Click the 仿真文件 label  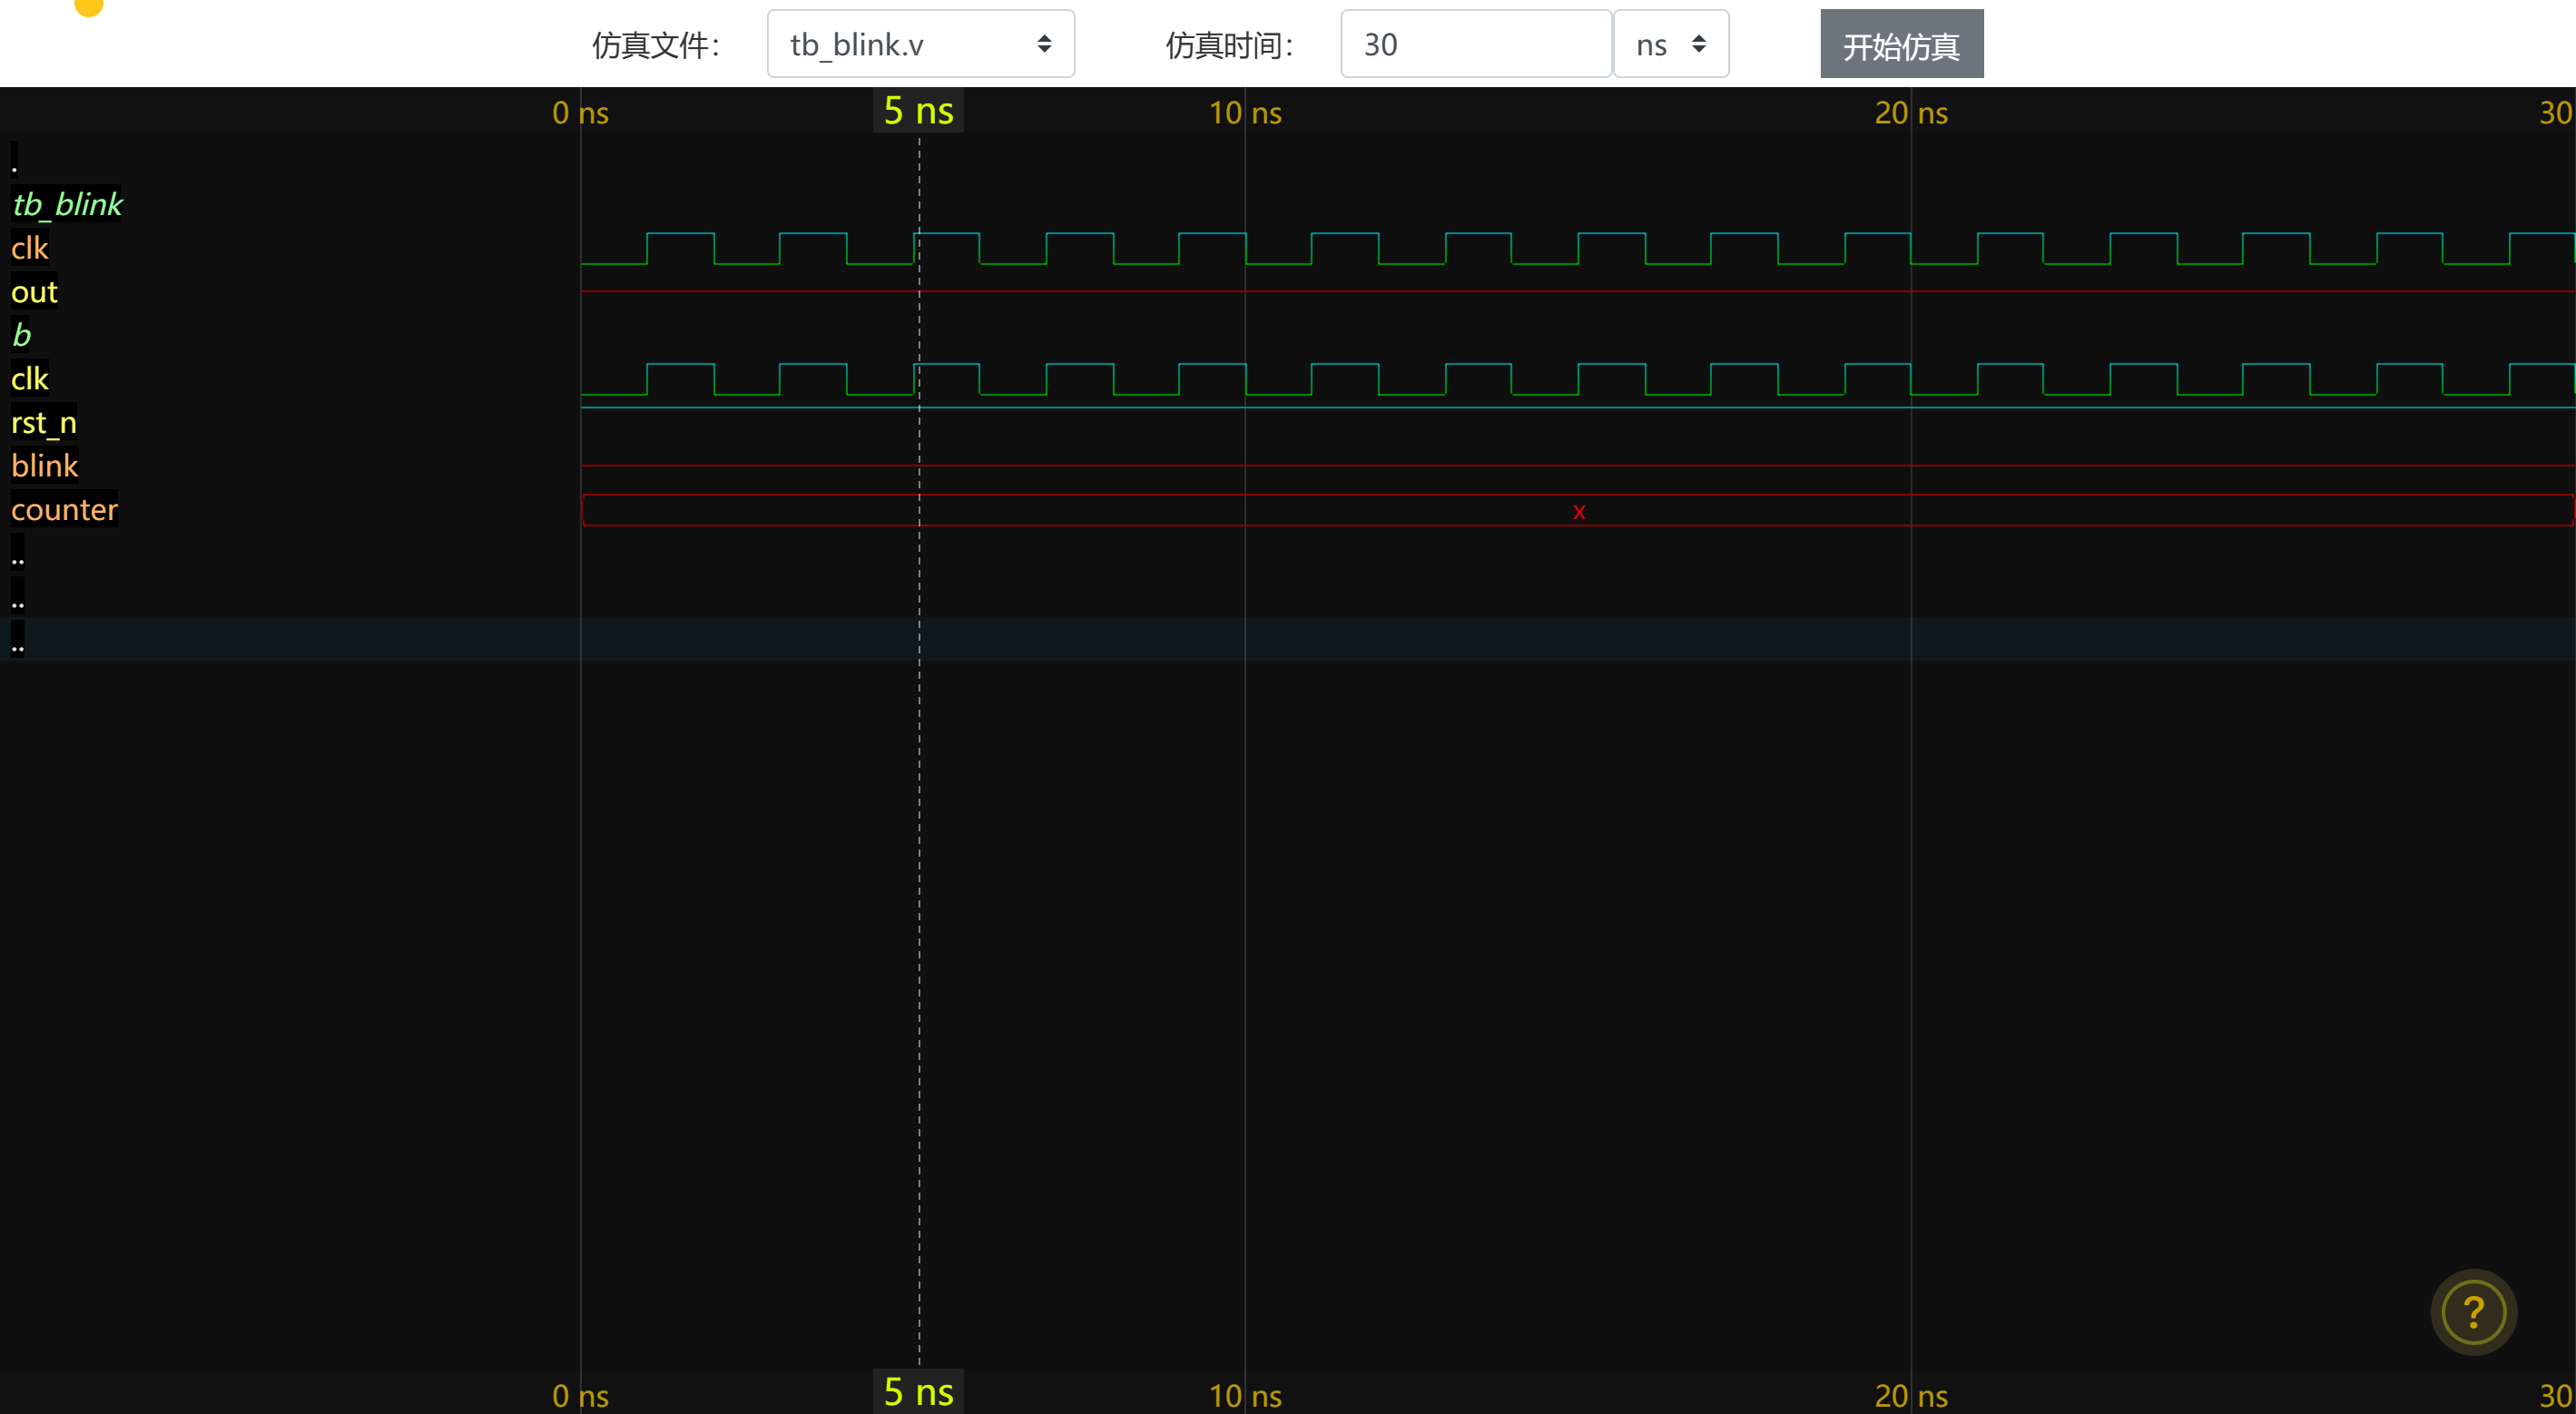[x=656, y=45]
